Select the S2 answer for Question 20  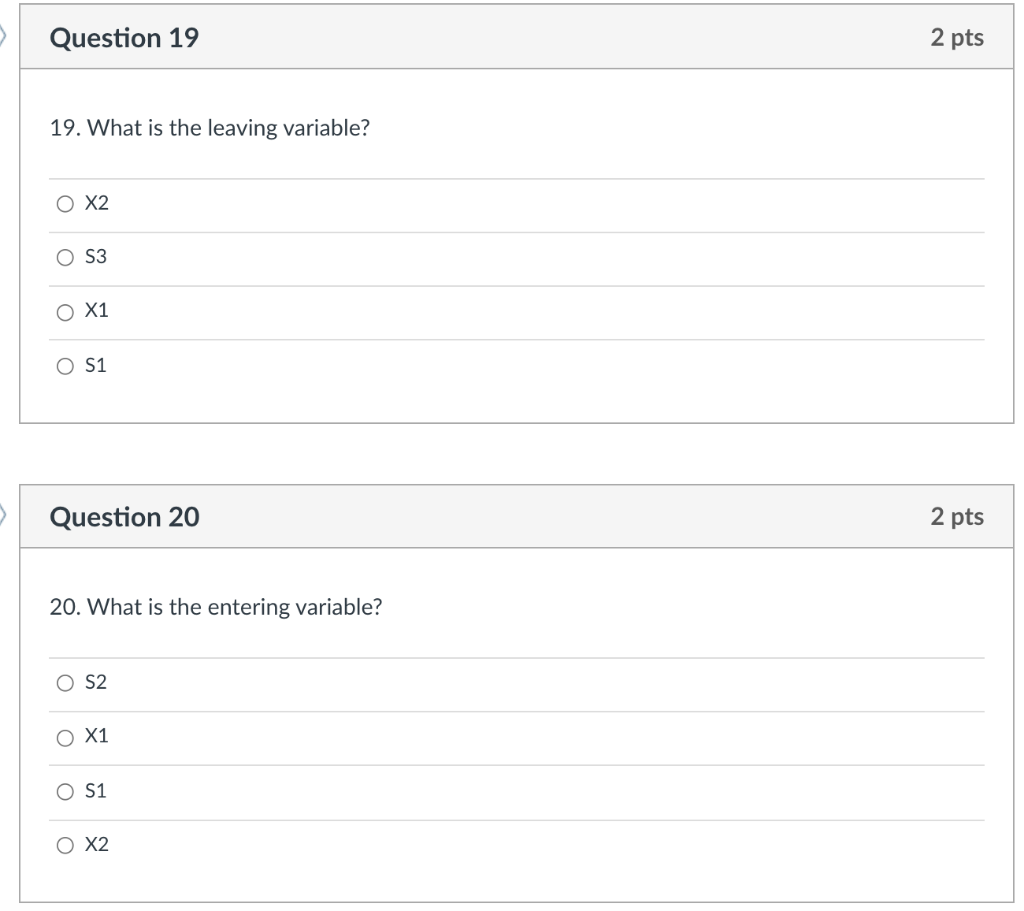coord(63,682)
